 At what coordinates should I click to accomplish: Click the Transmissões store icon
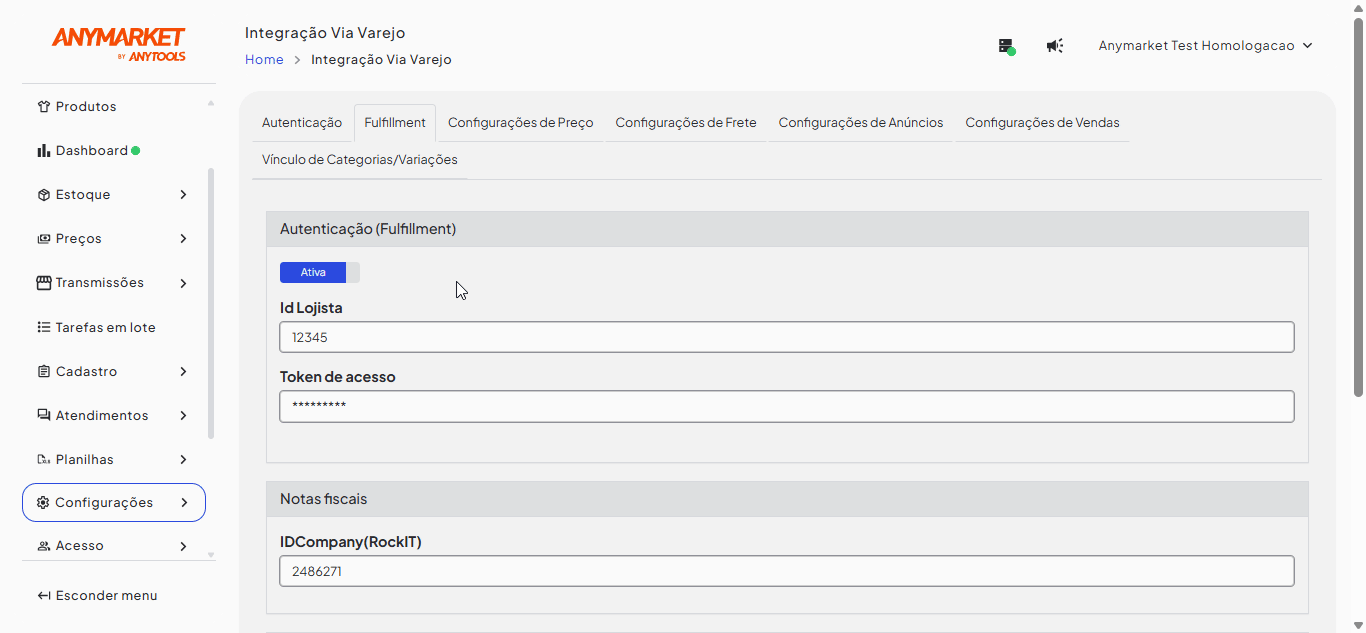point(43,283)
